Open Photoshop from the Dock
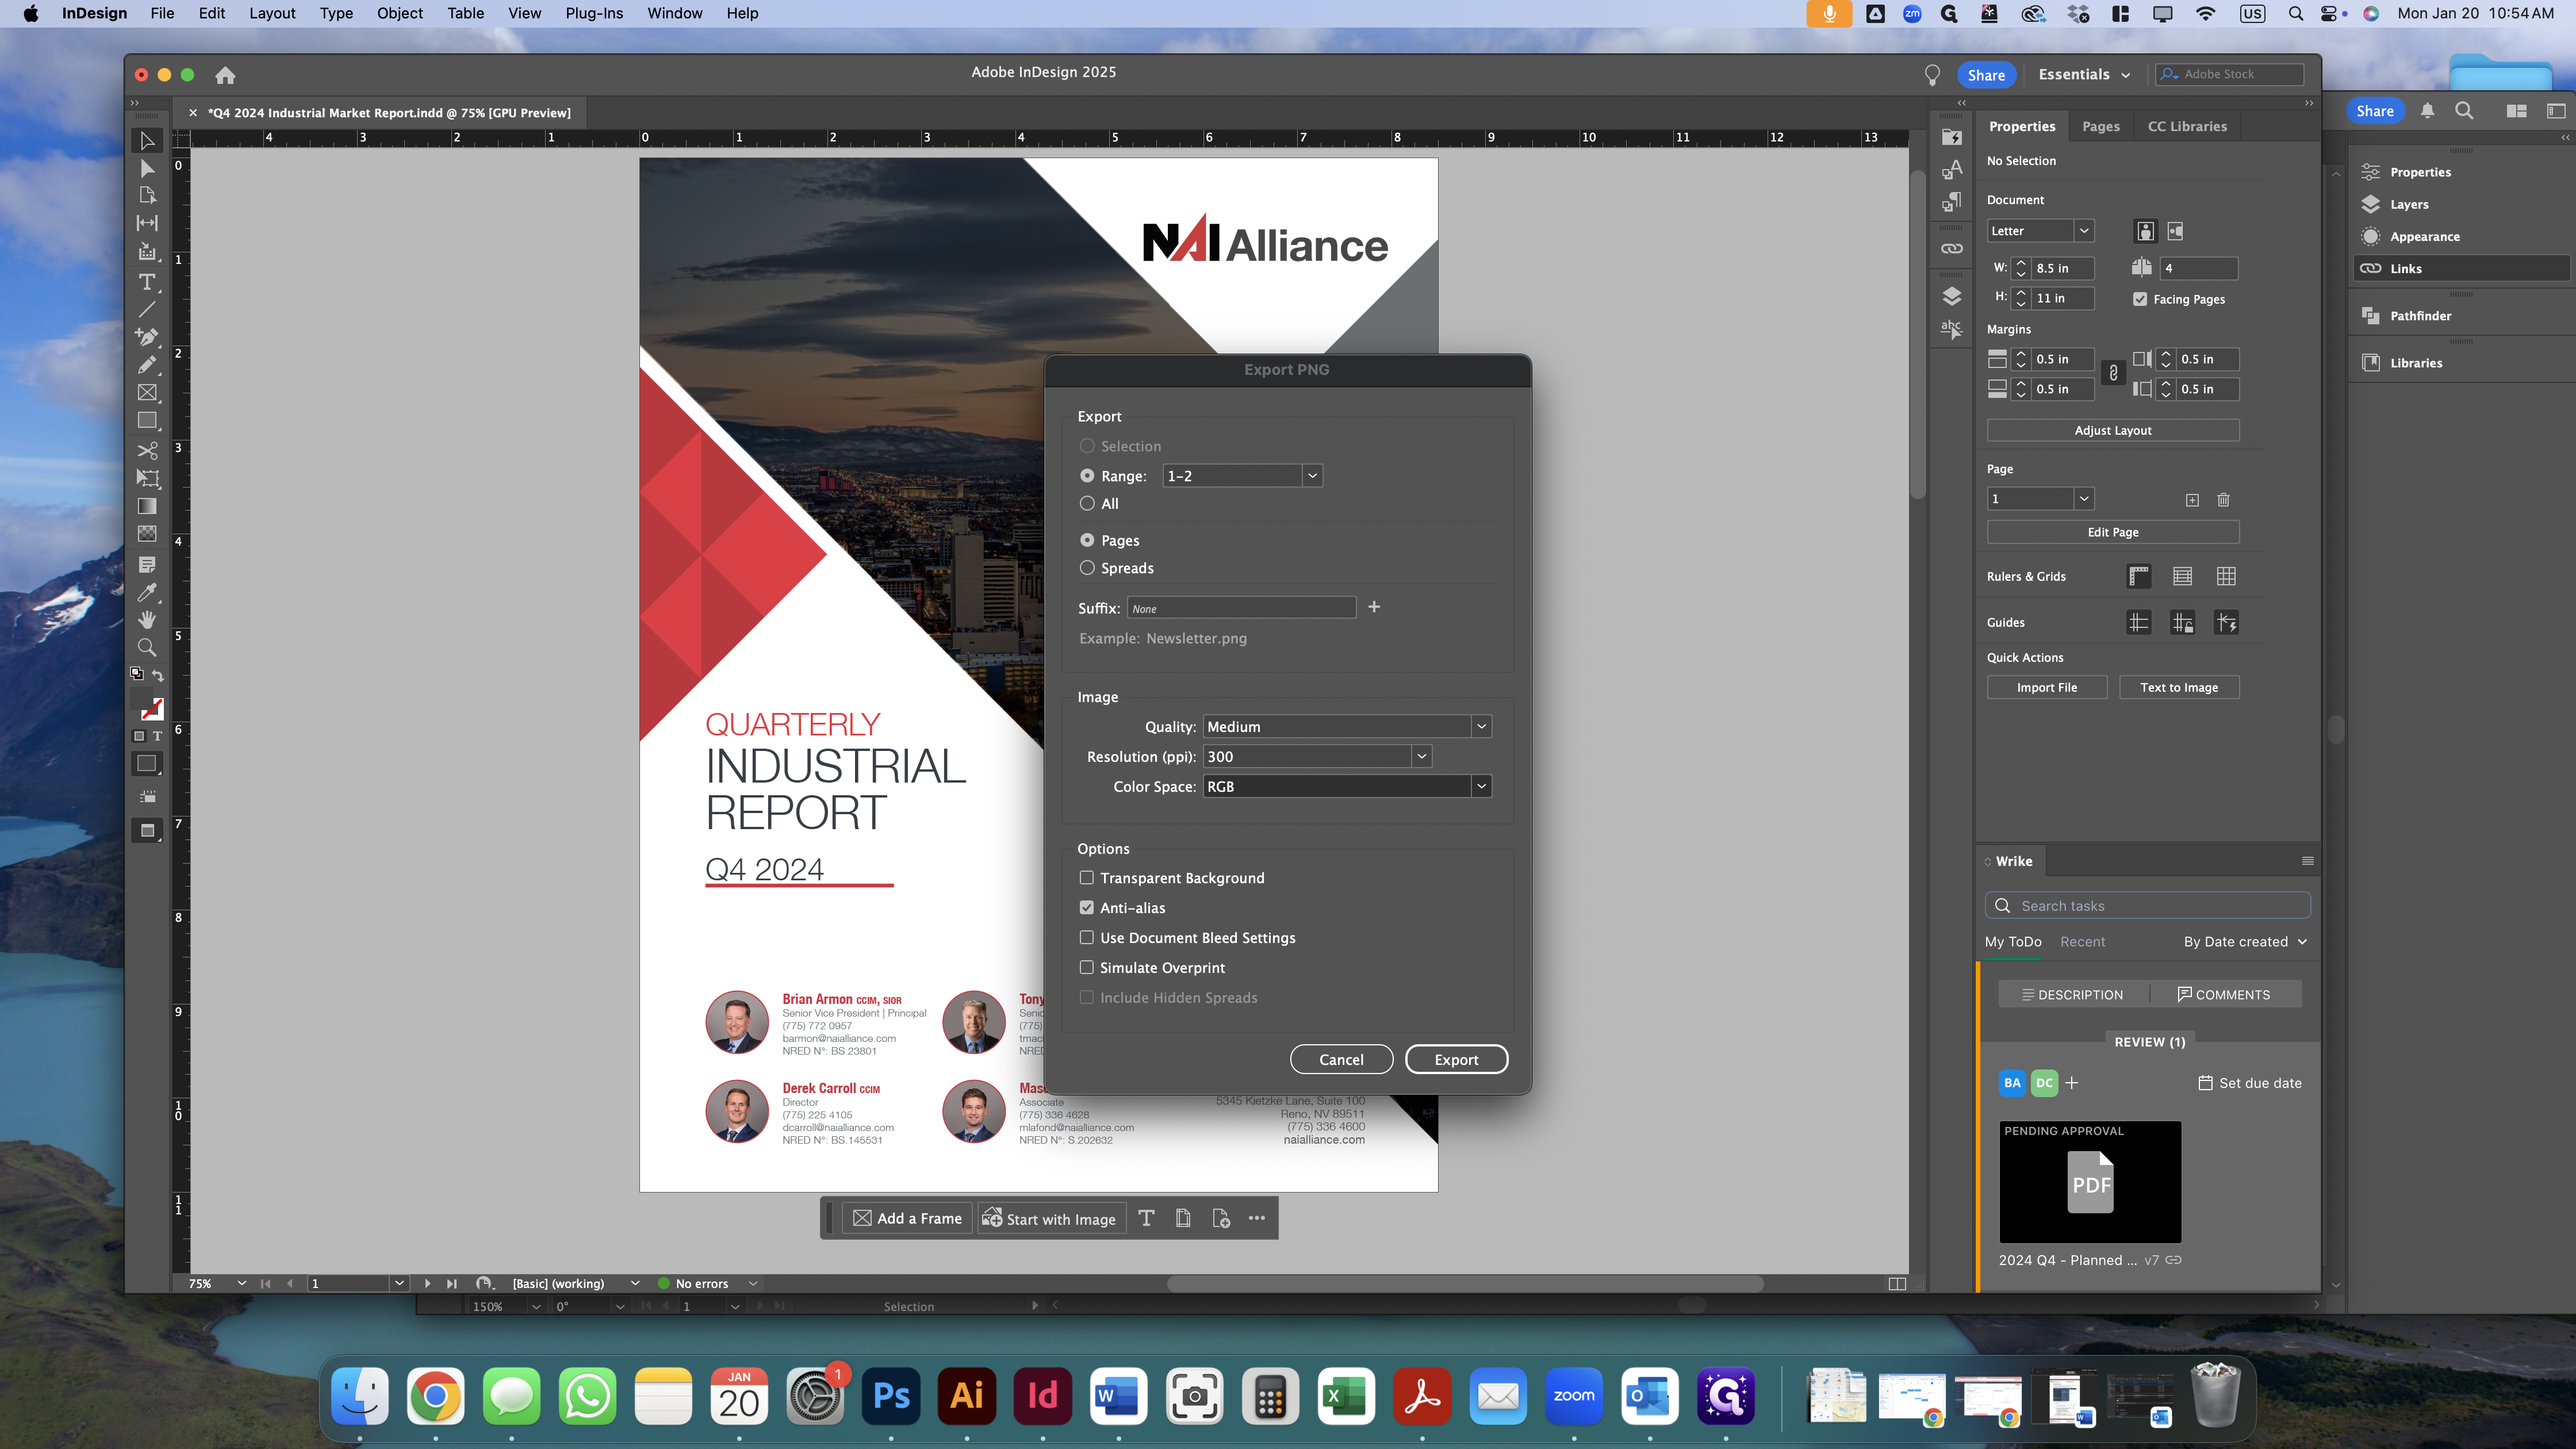 point(890,1396)
